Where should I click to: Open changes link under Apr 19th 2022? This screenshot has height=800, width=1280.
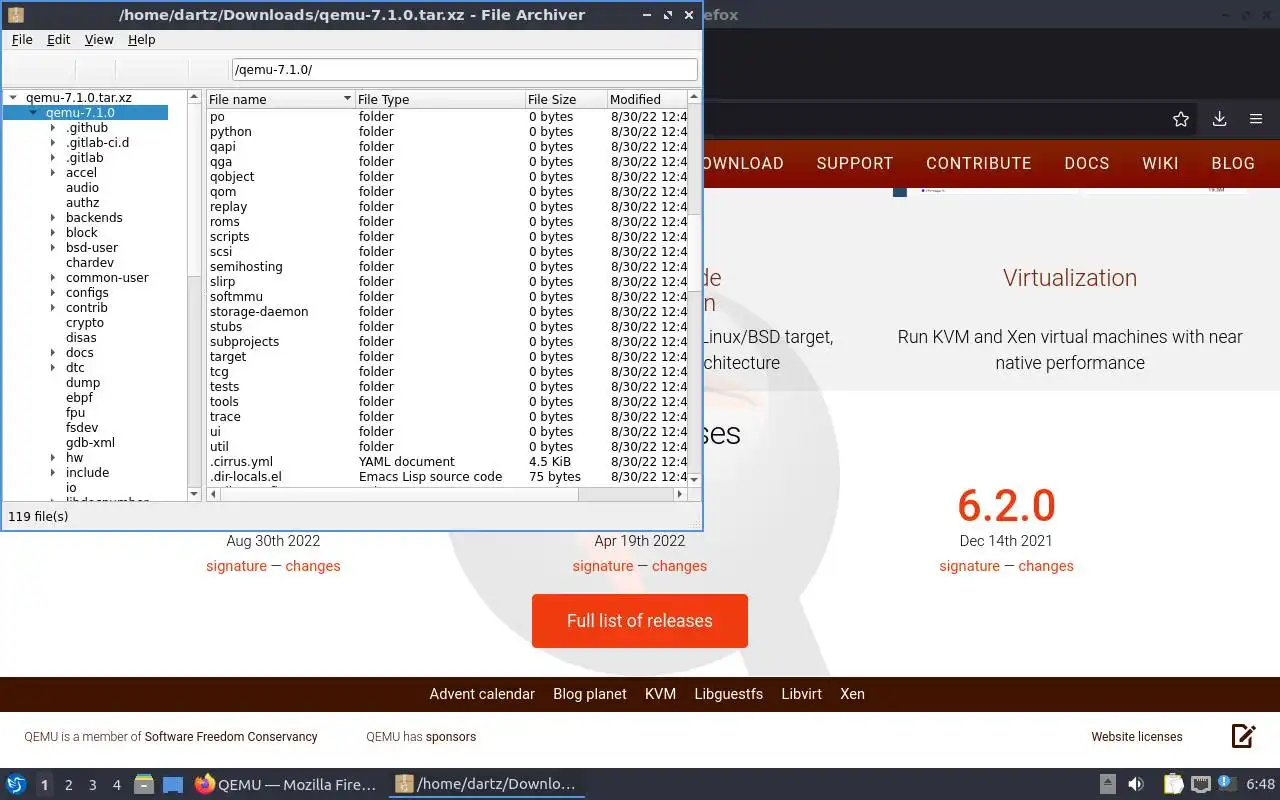click(x=679, y=566)
